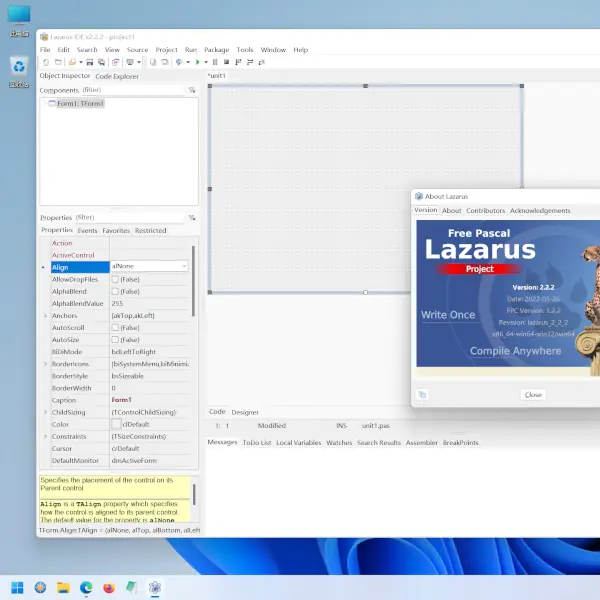Toggle the AllowDropFiles checkbox
The width and height of the screenshot is (600, 600).
tap(115, 279)
